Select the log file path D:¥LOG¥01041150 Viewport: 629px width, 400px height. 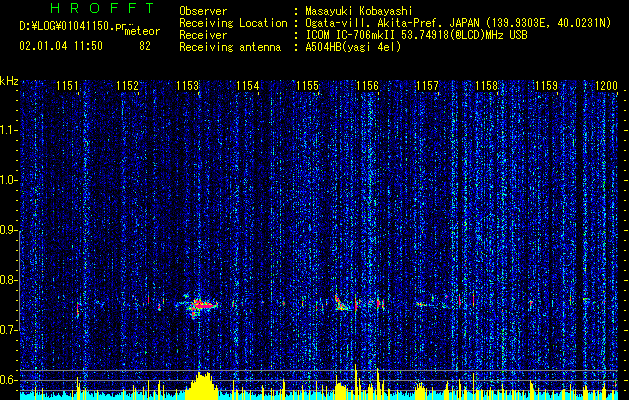tap(73, 26)
